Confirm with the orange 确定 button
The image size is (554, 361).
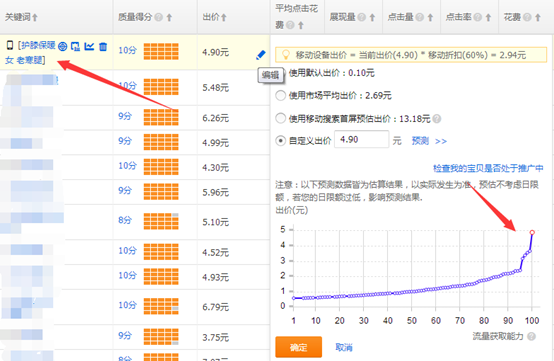click(299, 347)
